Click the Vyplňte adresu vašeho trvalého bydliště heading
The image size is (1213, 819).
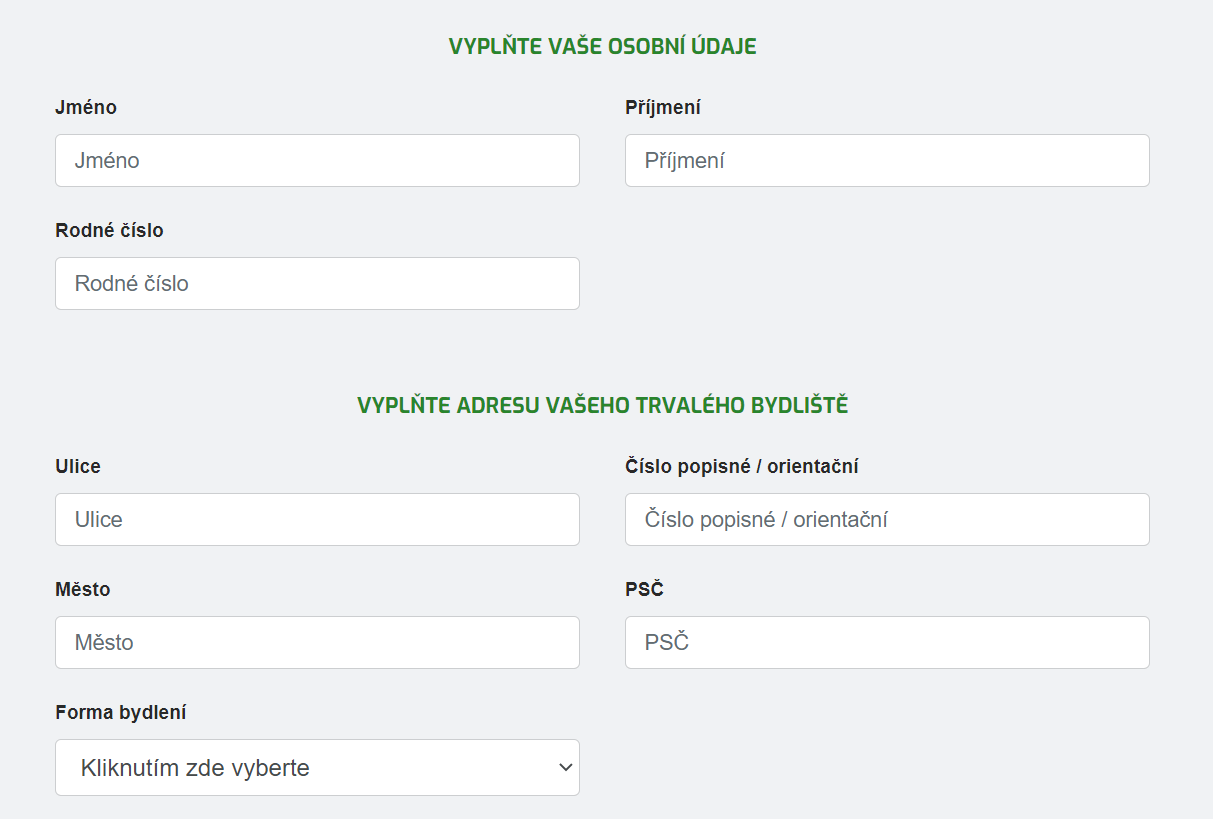click(602, 405)
